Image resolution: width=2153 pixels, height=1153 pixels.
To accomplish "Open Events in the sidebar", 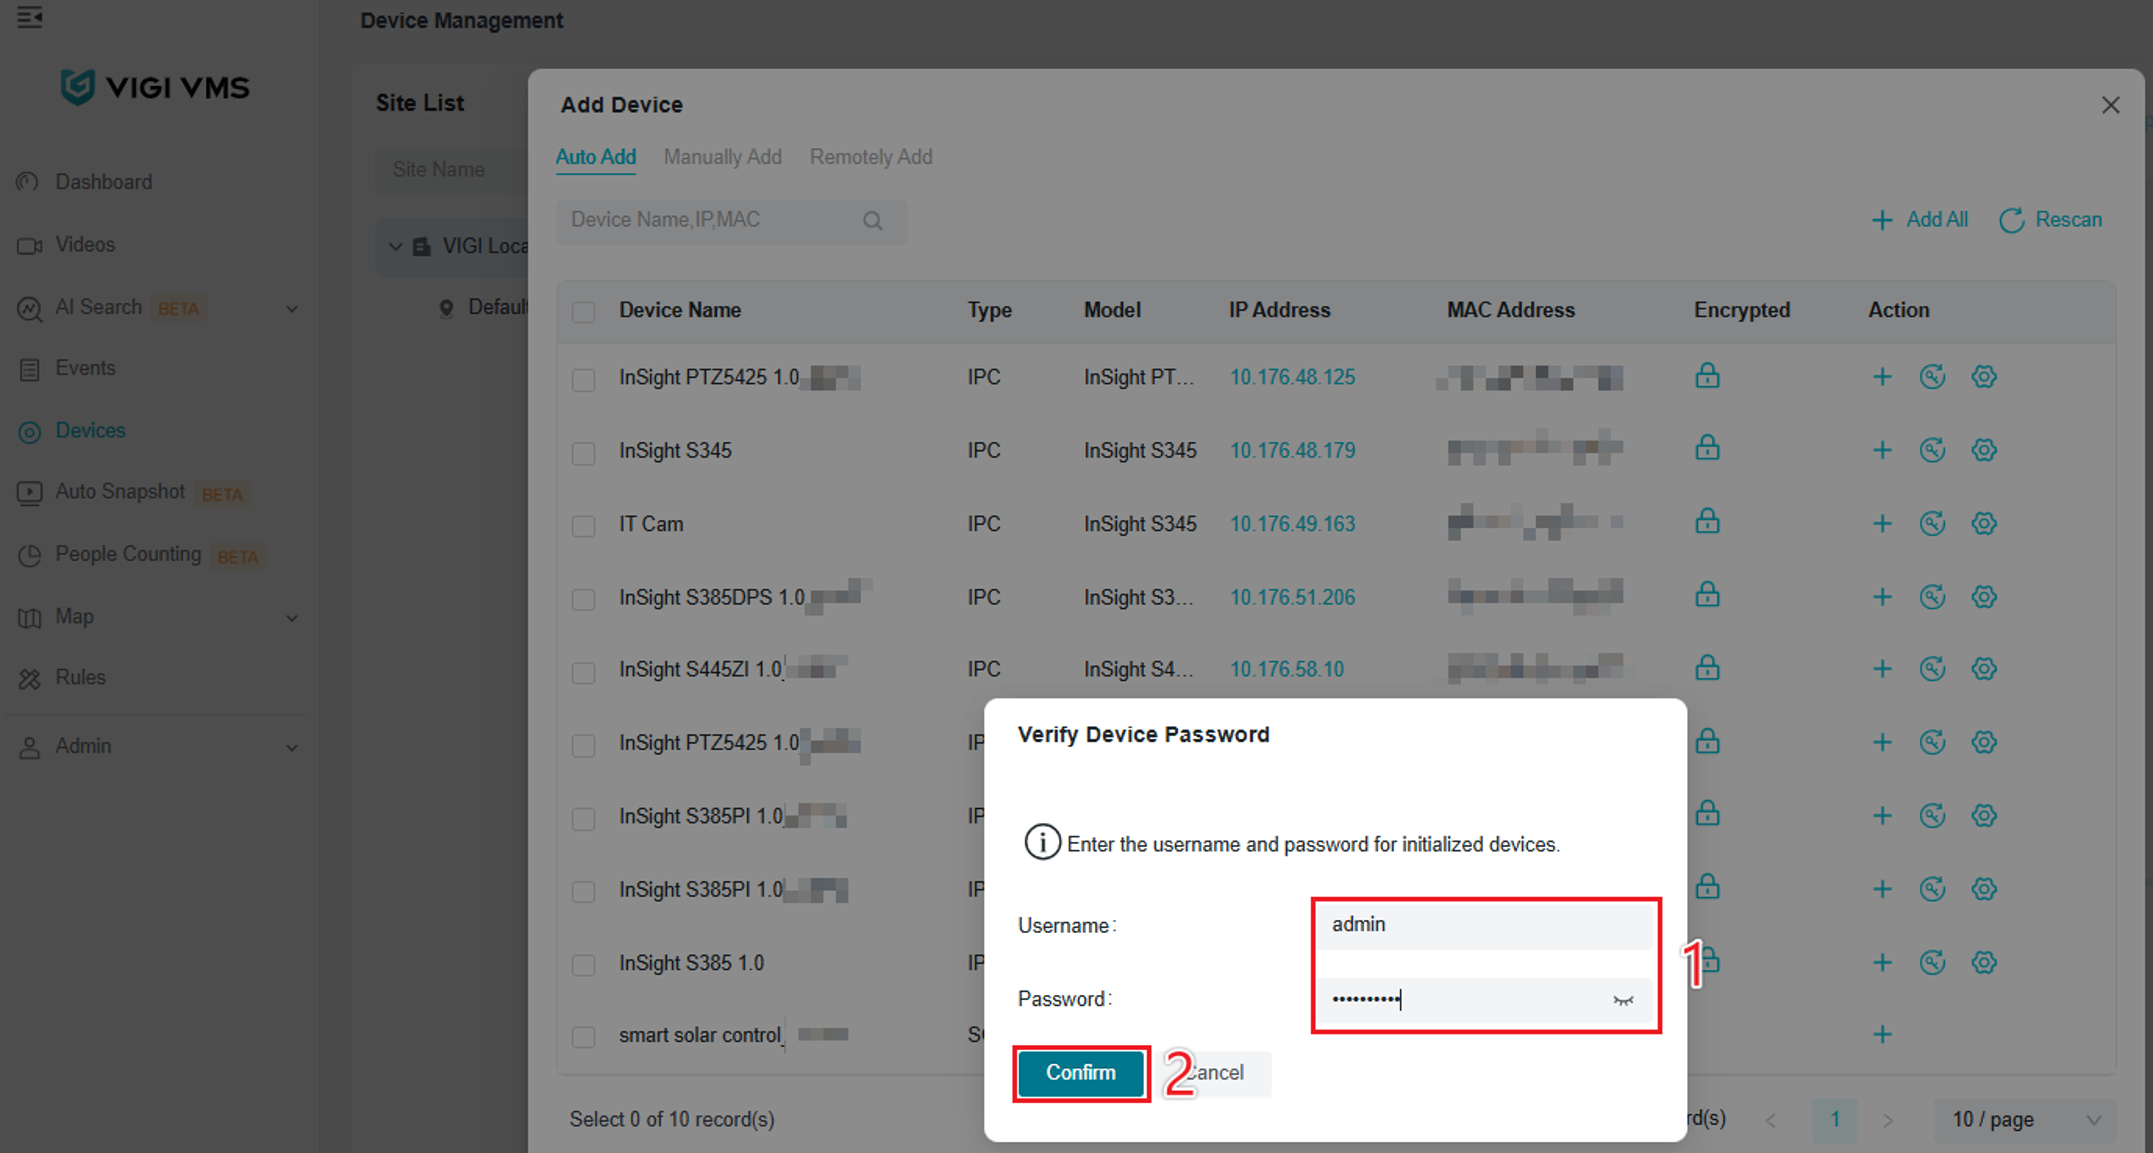I will coord(85,368).
